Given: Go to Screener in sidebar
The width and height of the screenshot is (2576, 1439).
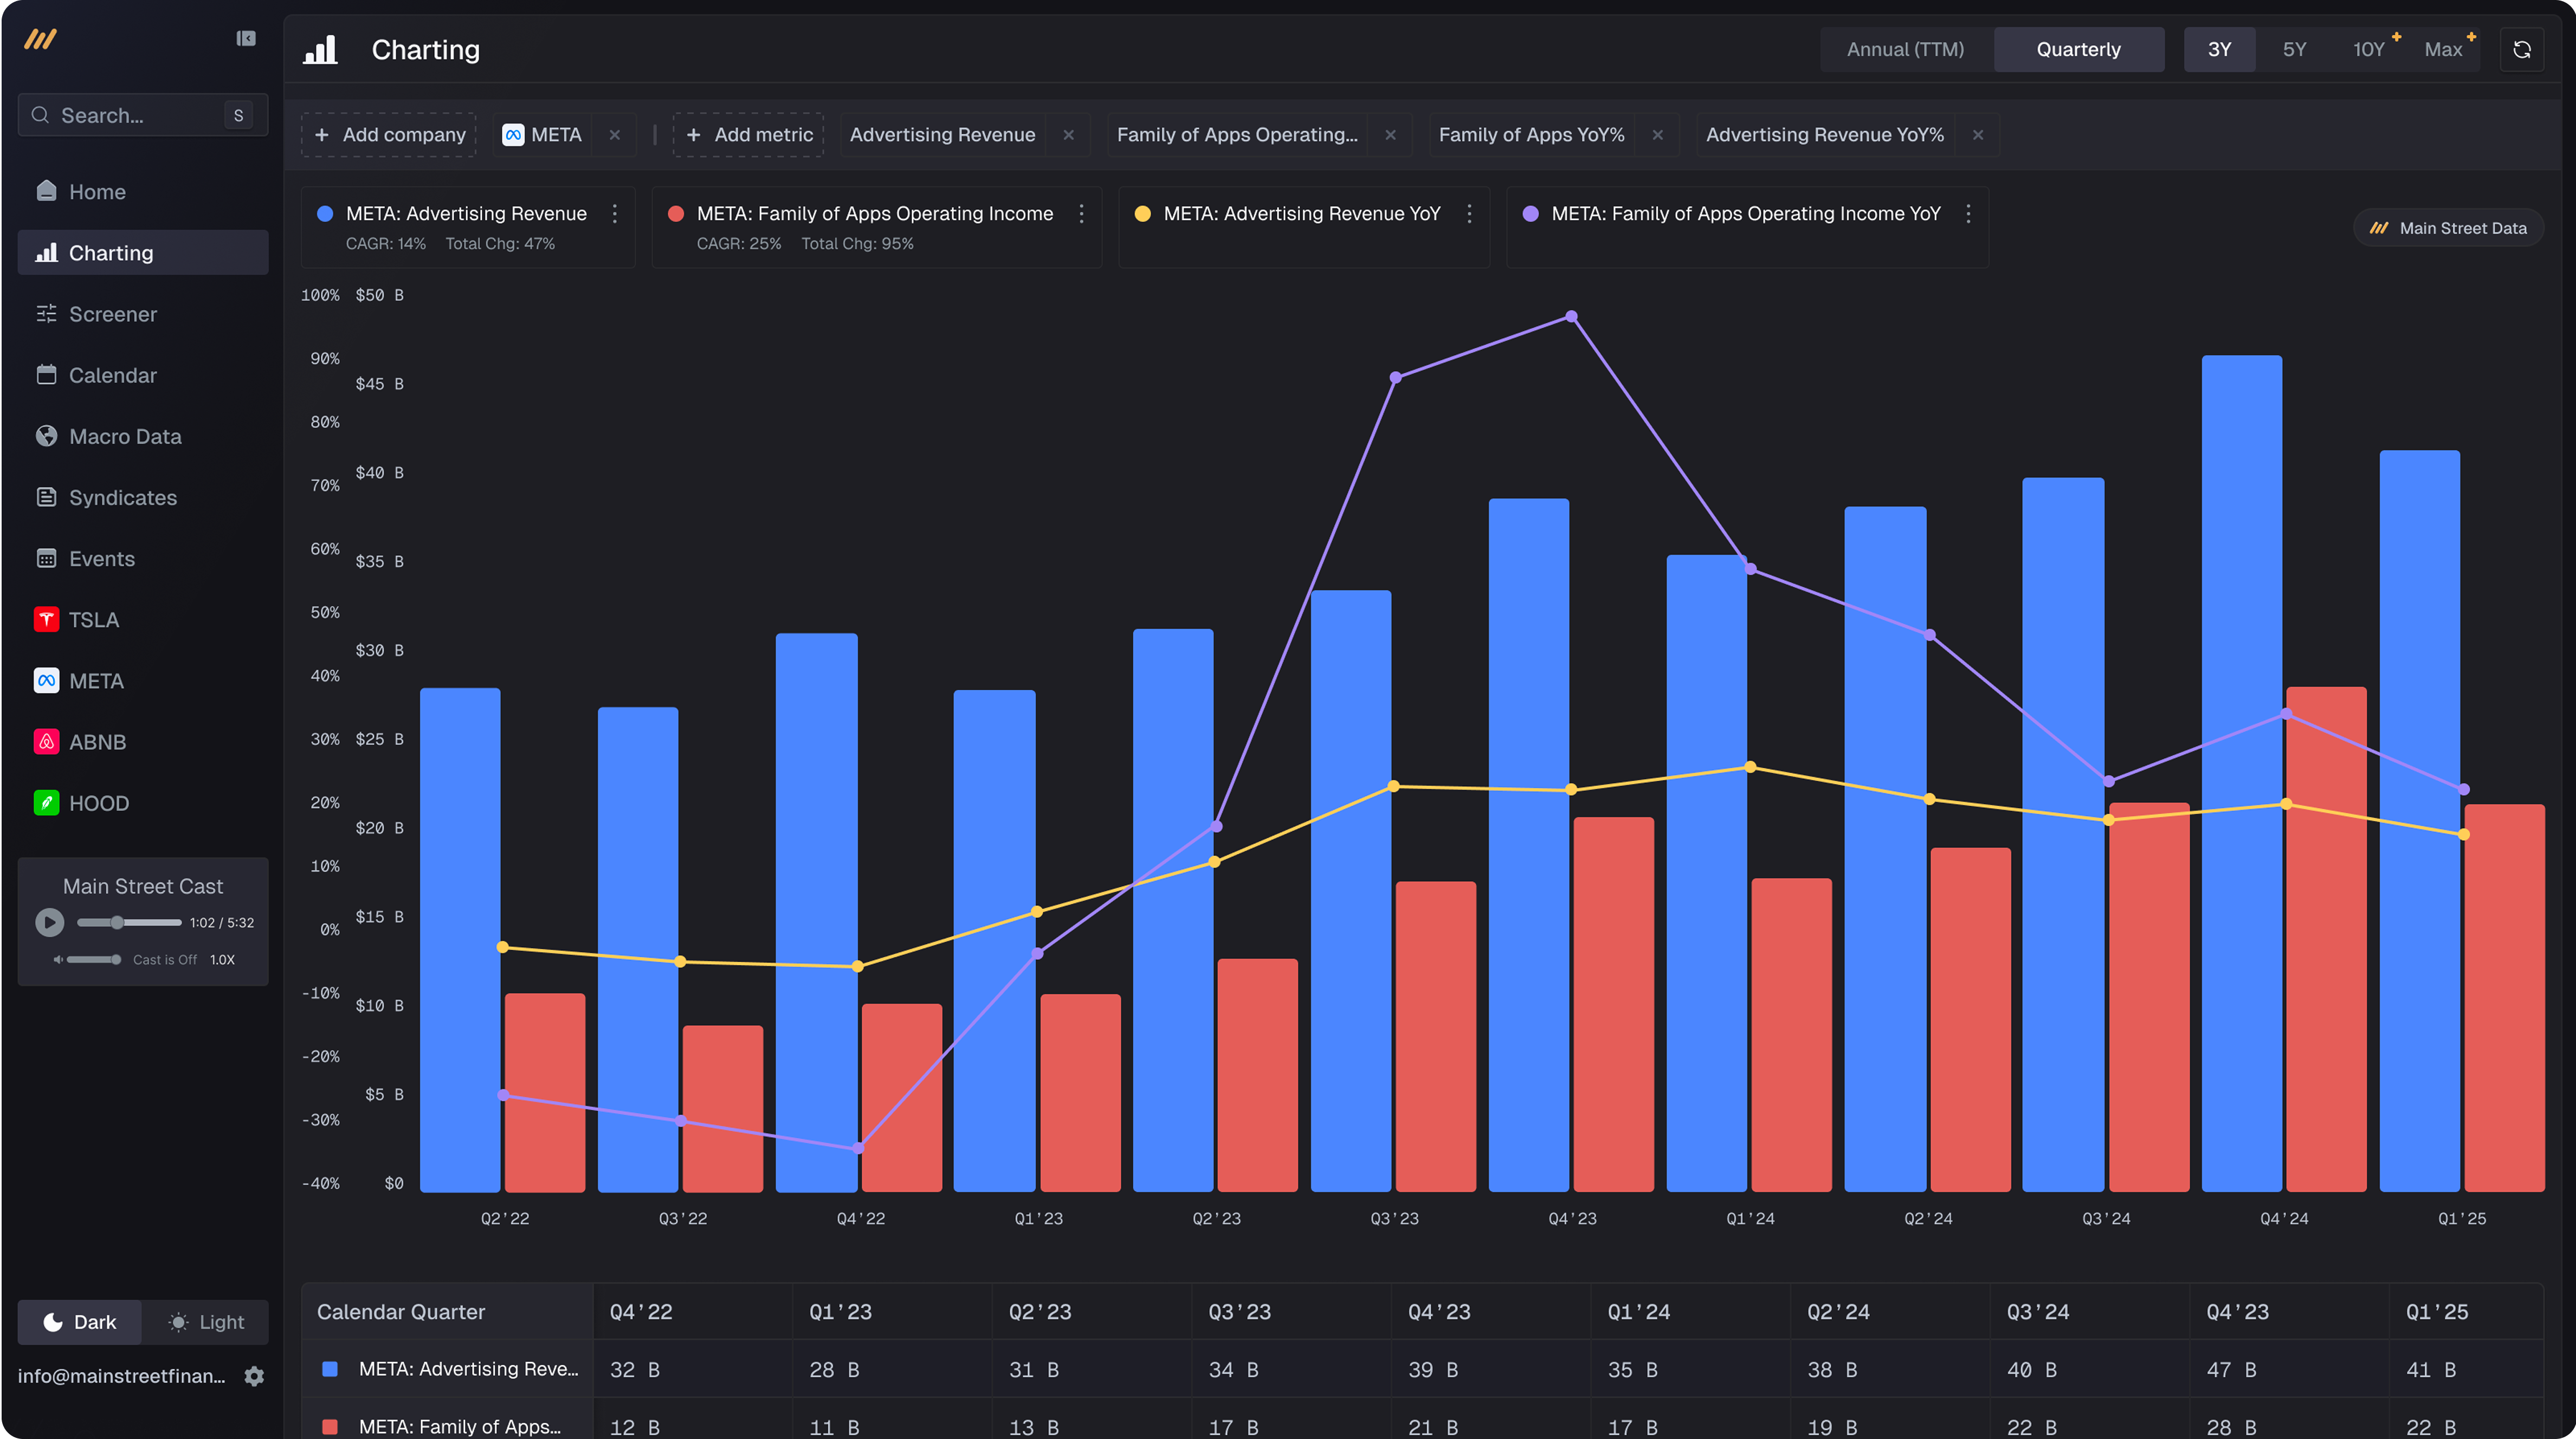Looking at the screenshot, I should click(x=112, y=314).
